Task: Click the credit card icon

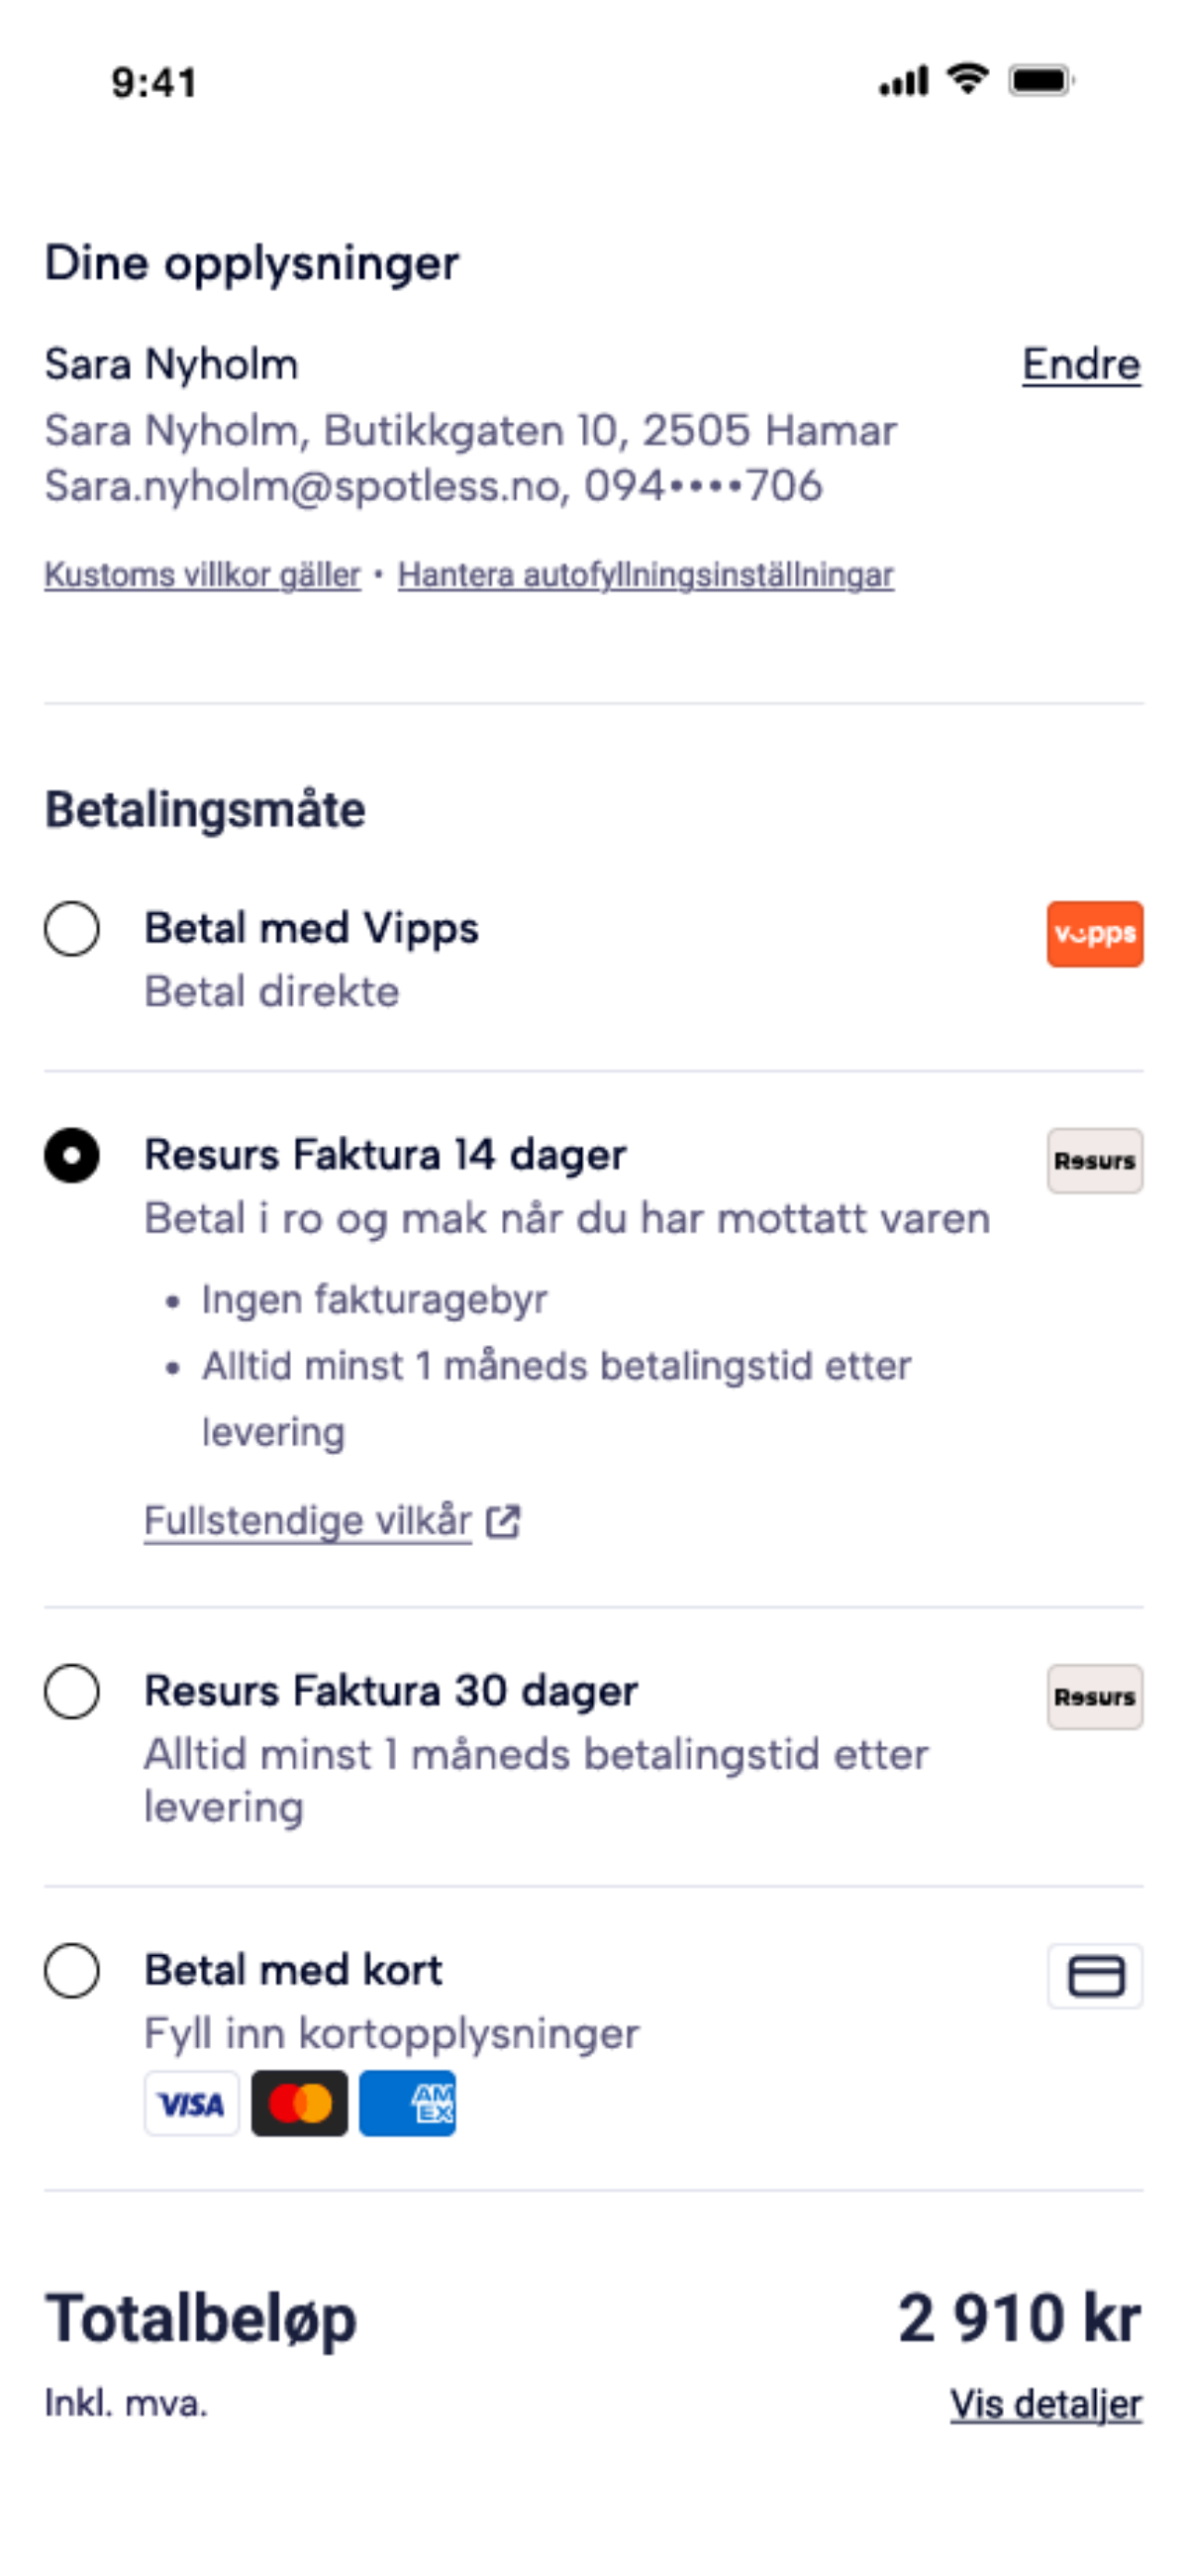Action: point(1094,1975)
